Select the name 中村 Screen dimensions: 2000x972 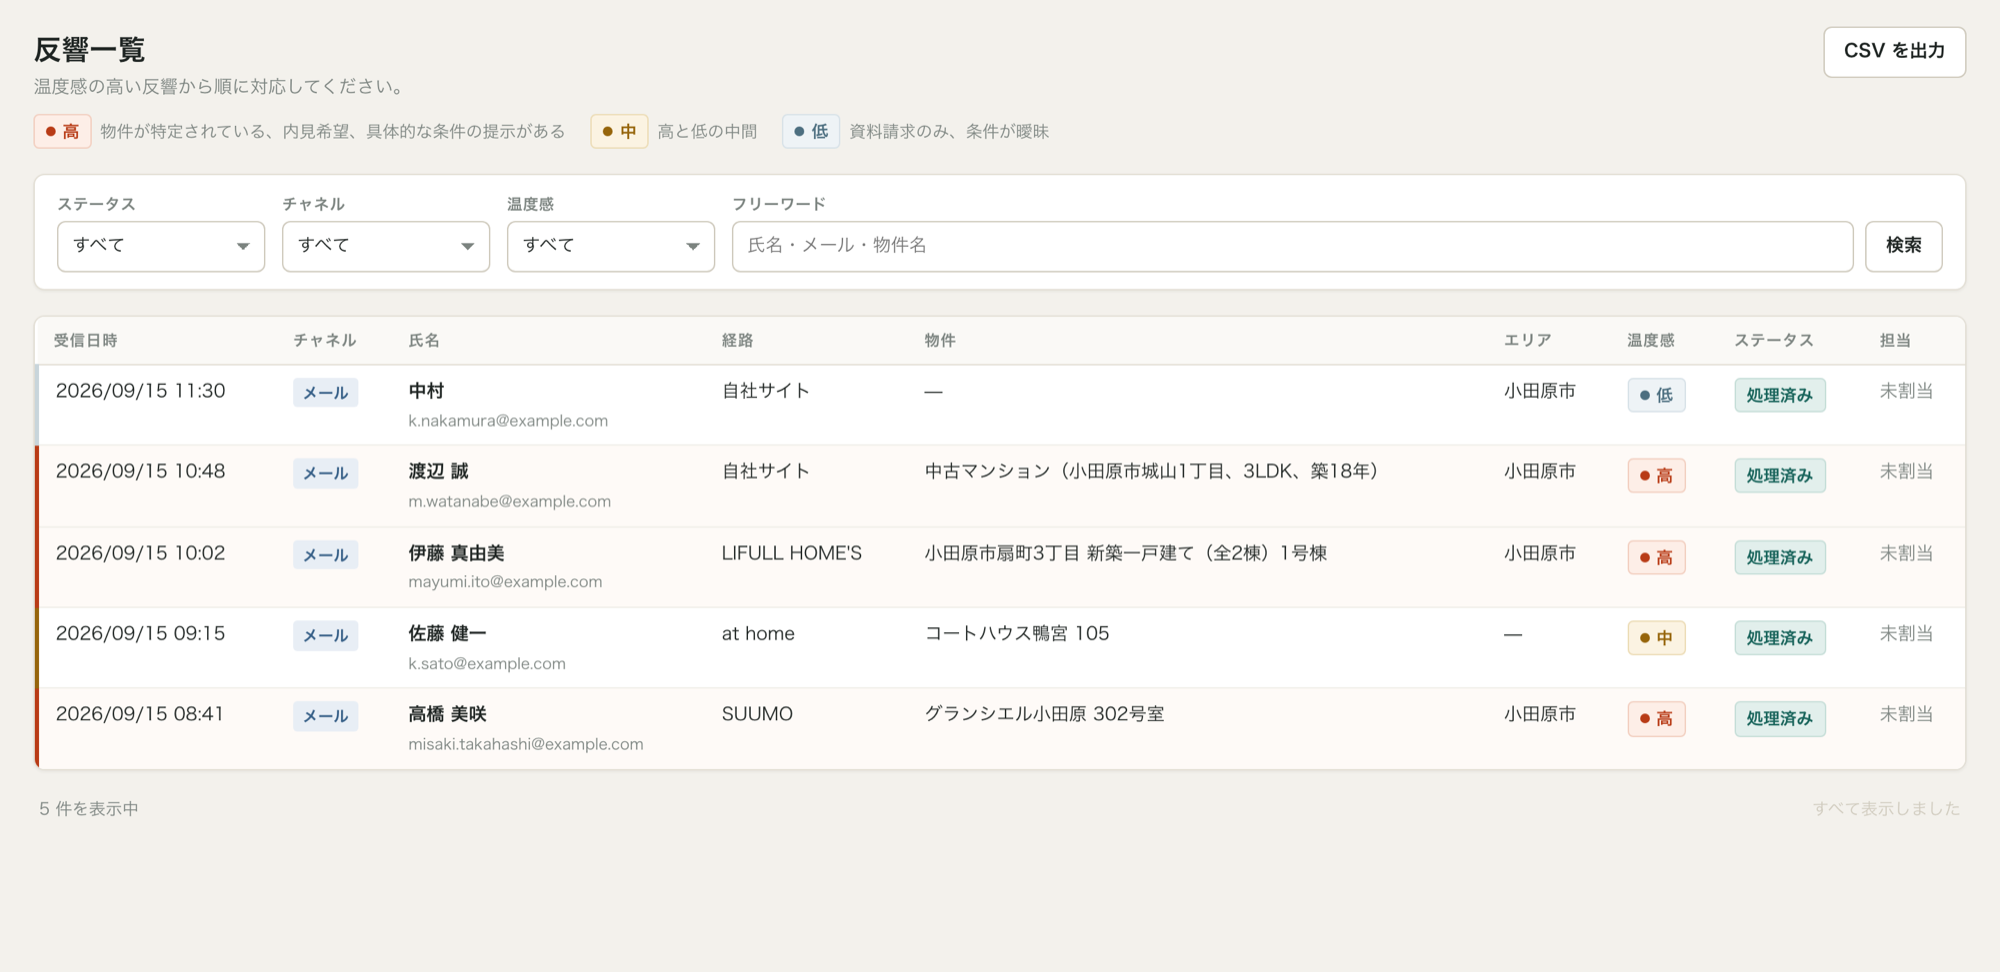[426, 391]
